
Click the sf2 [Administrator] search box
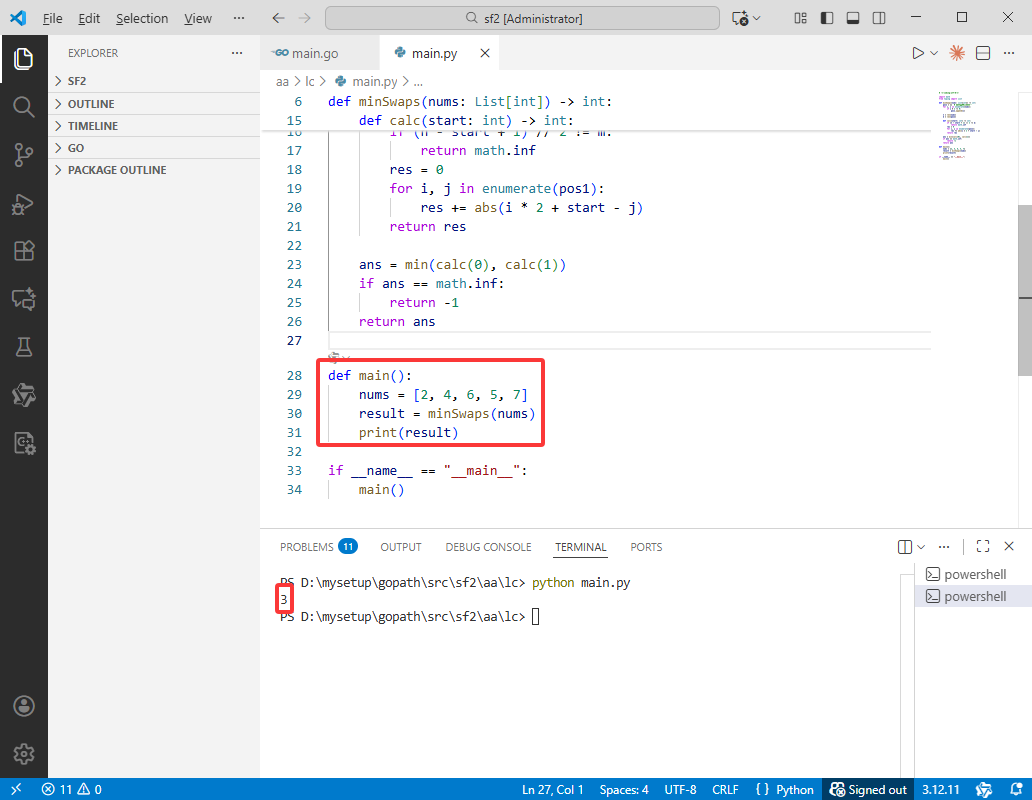[522, 18]
